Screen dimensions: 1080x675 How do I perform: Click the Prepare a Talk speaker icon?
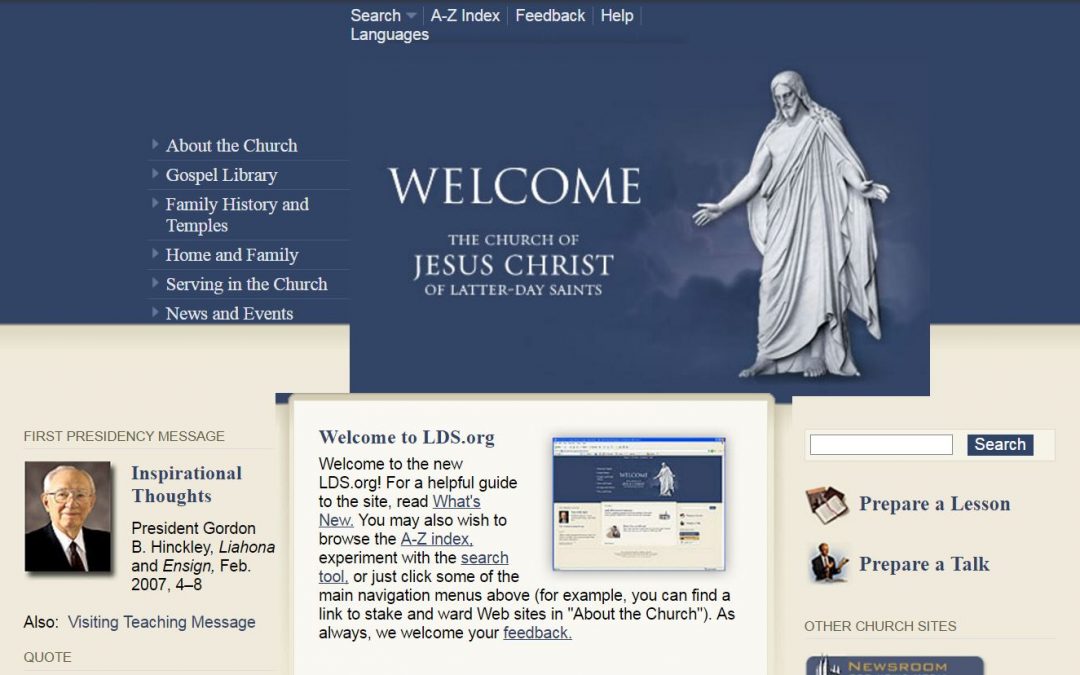click(x=827, y=563)
